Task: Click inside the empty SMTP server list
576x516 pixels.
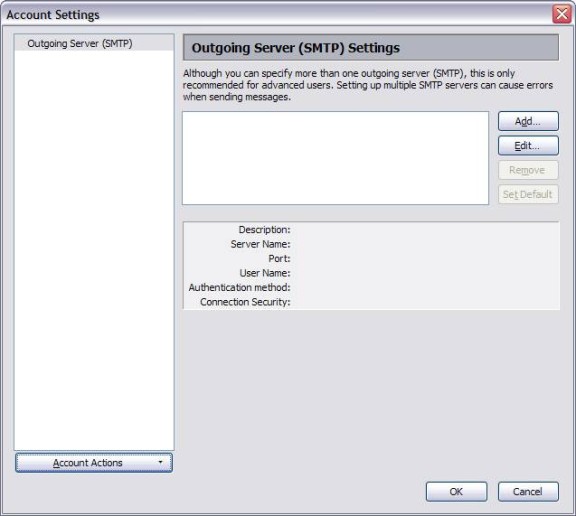Action: coord(335,158)
